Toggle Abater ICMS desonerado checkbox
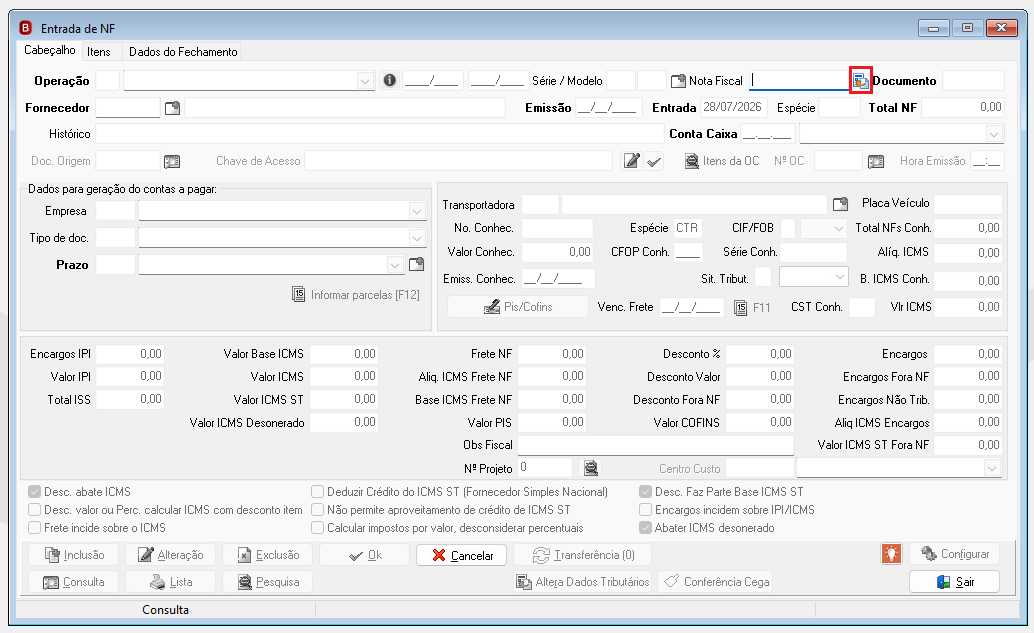 click(646, 528)
